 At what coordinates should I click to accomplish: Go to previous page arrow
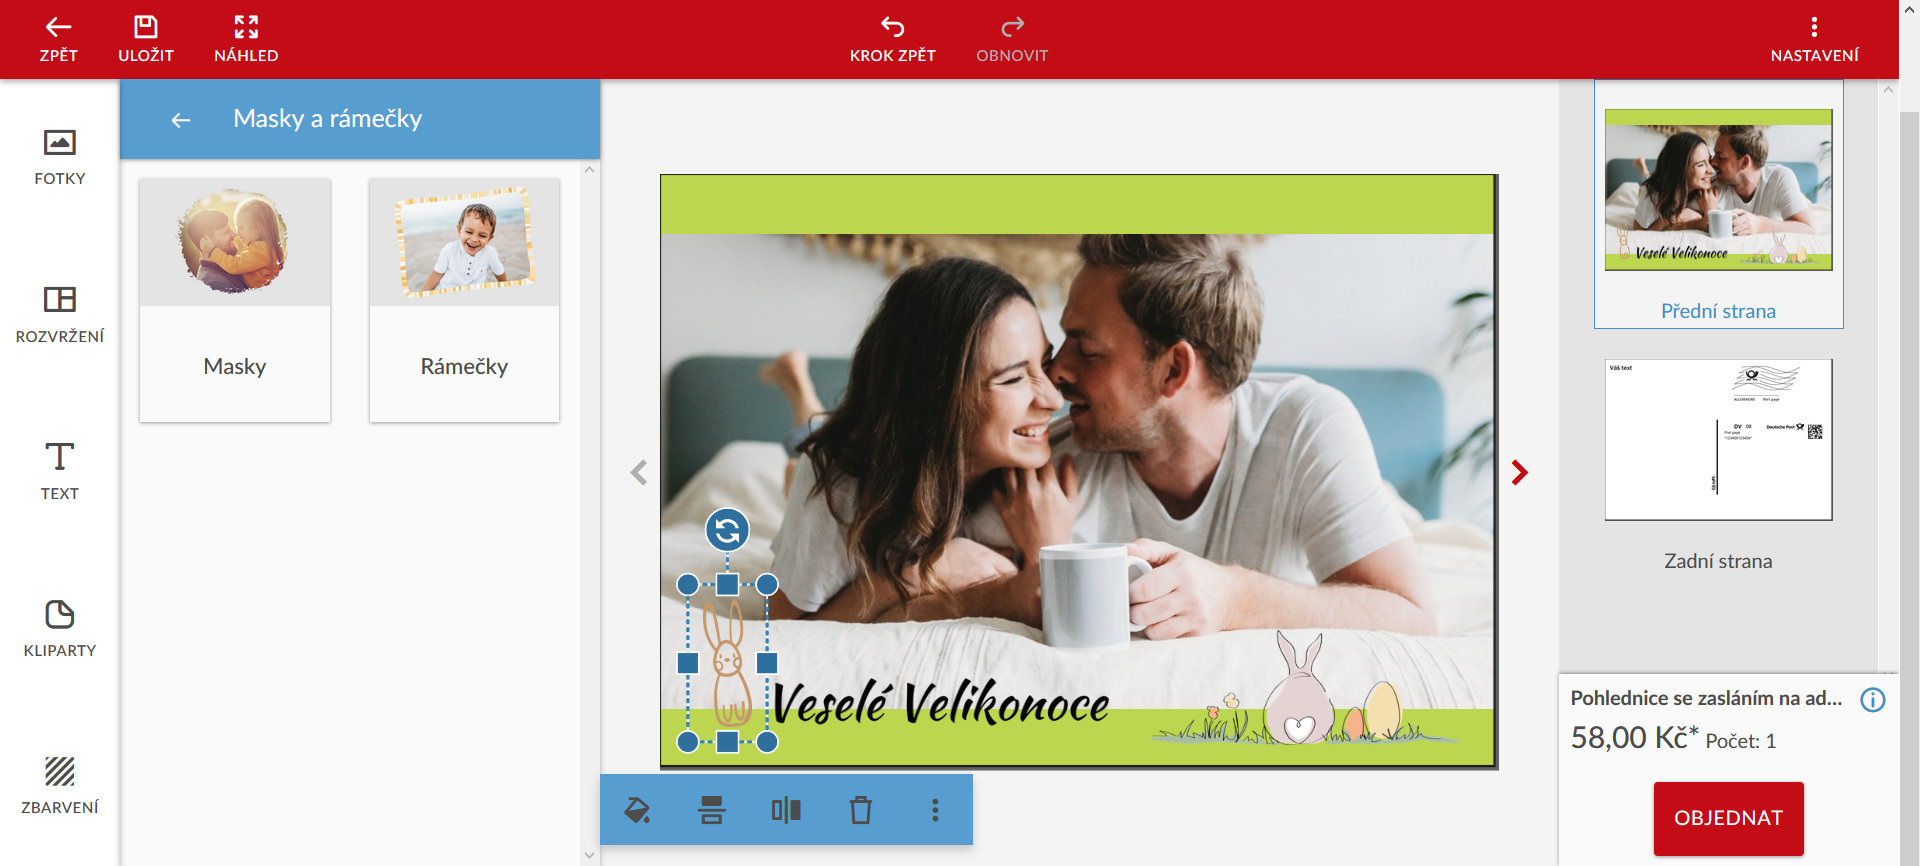(639, 472)
